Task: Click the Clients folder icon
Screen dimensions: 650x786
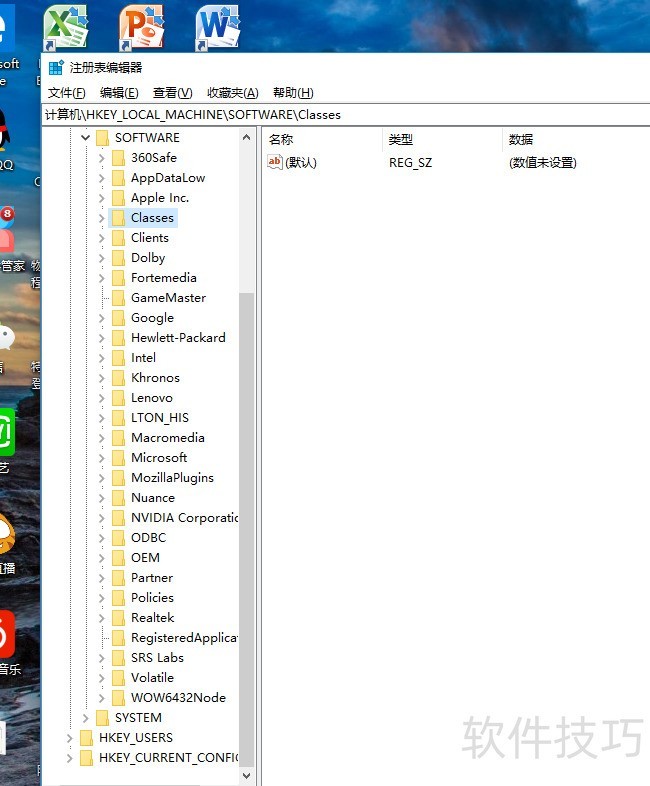Action: coord(118,238)
